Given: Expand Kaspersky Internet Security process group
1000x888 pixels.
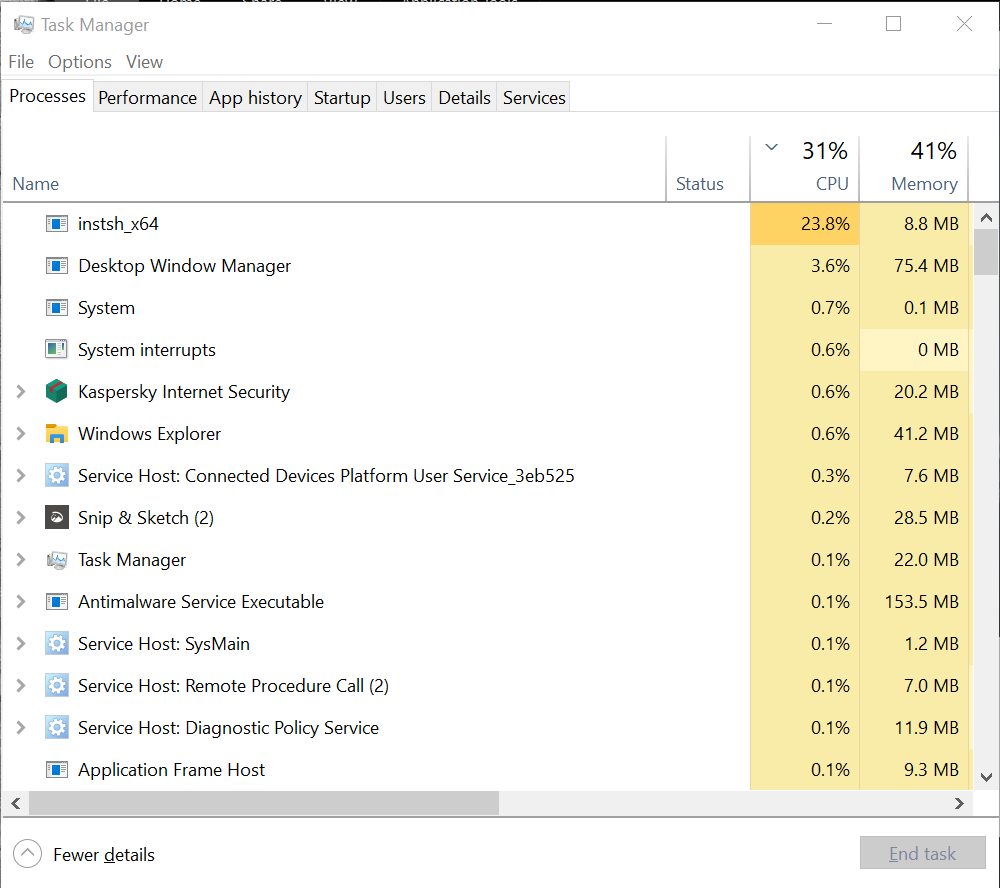Looking at the screenshot, I should pyautogui.click(x=21, y=392).
